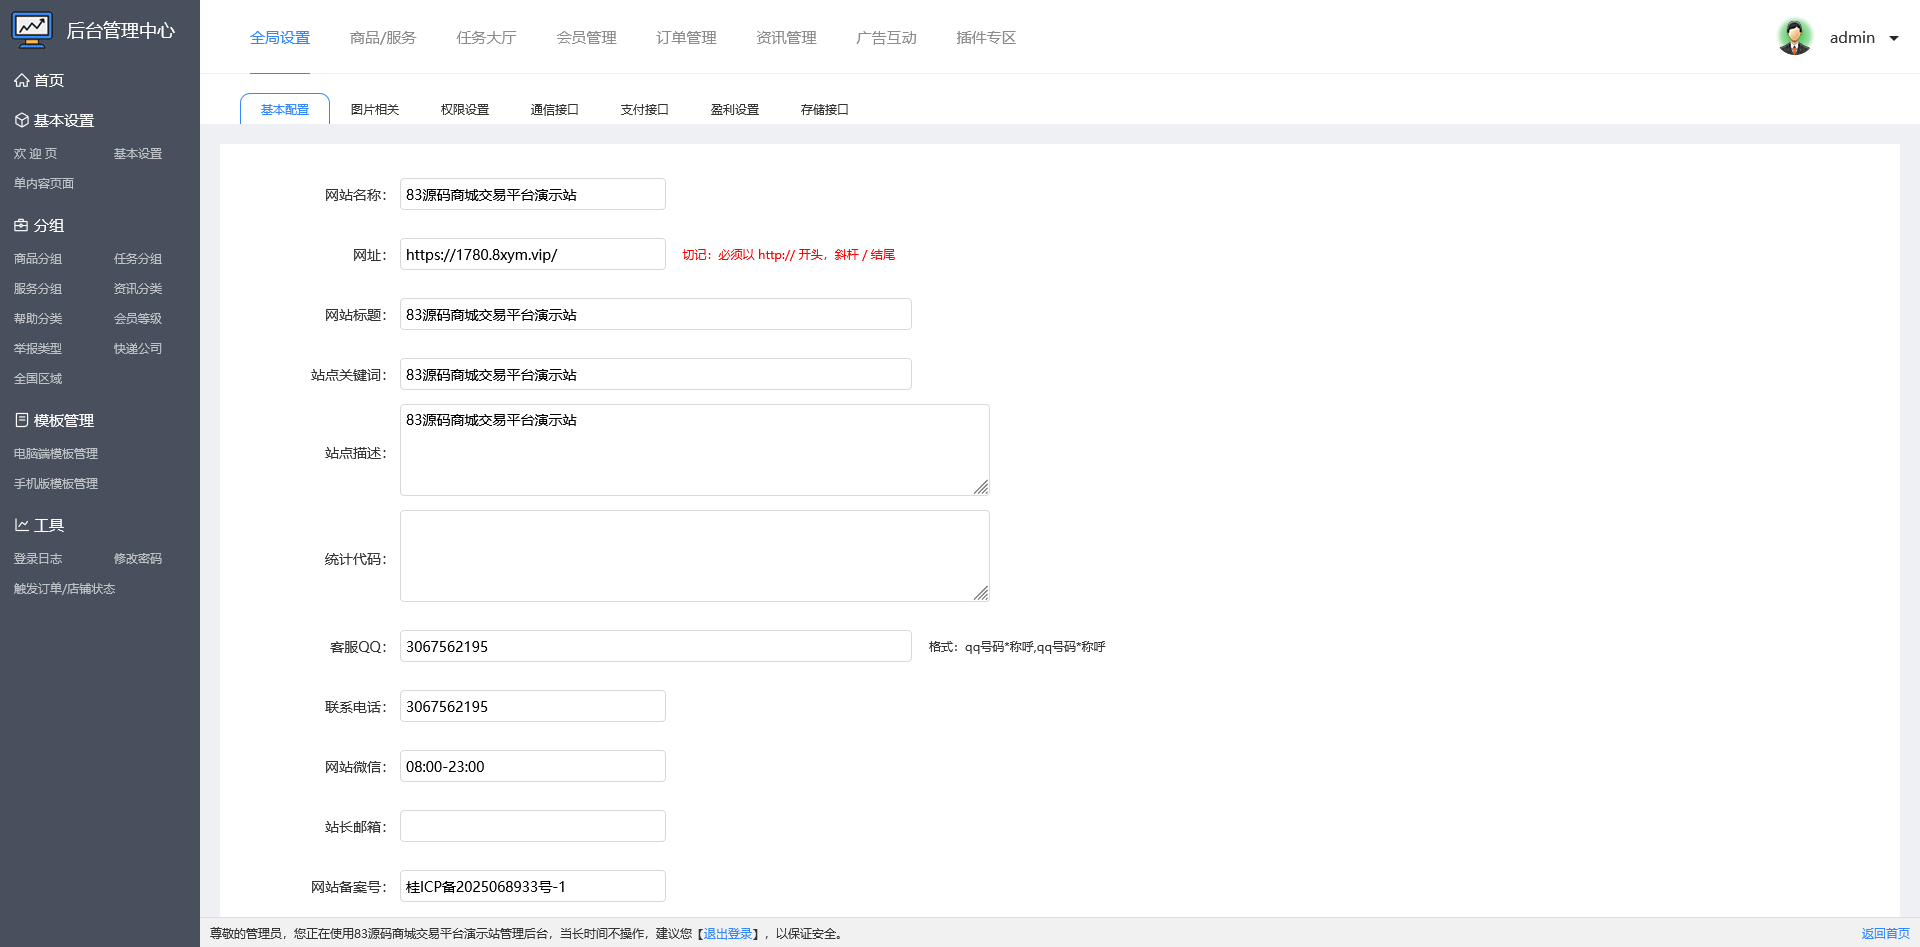The image size is (1920, 947).
Task: Click the 联系电话 input field
Action: pyautogui.click(x=533, y=706)
